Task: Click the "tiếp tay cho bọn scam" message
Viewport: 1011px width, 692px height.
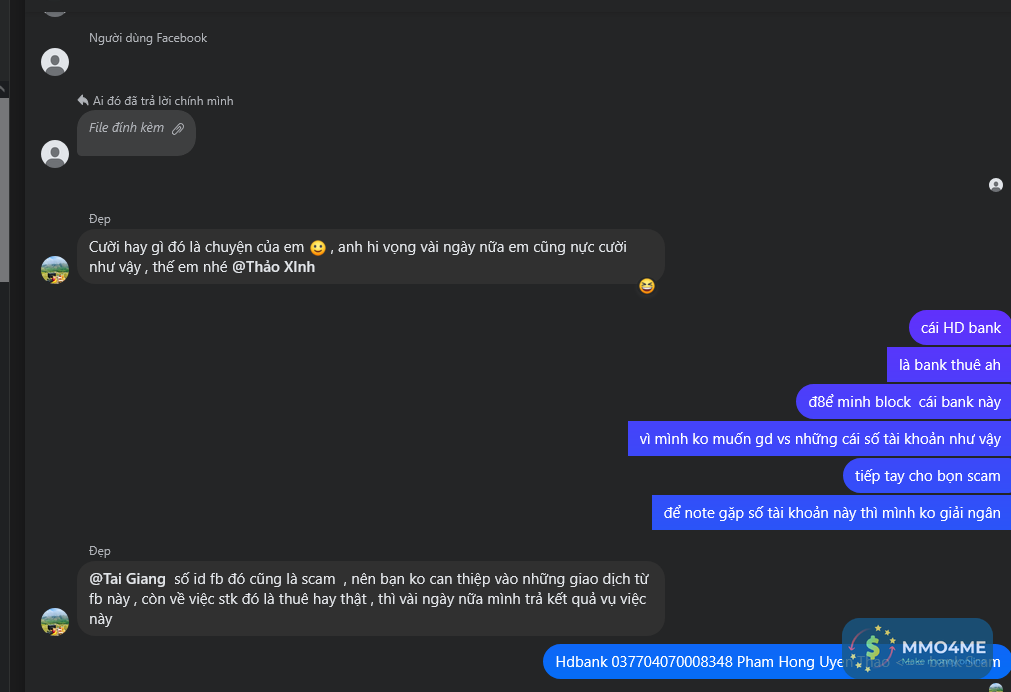Action: pos(926,476)
